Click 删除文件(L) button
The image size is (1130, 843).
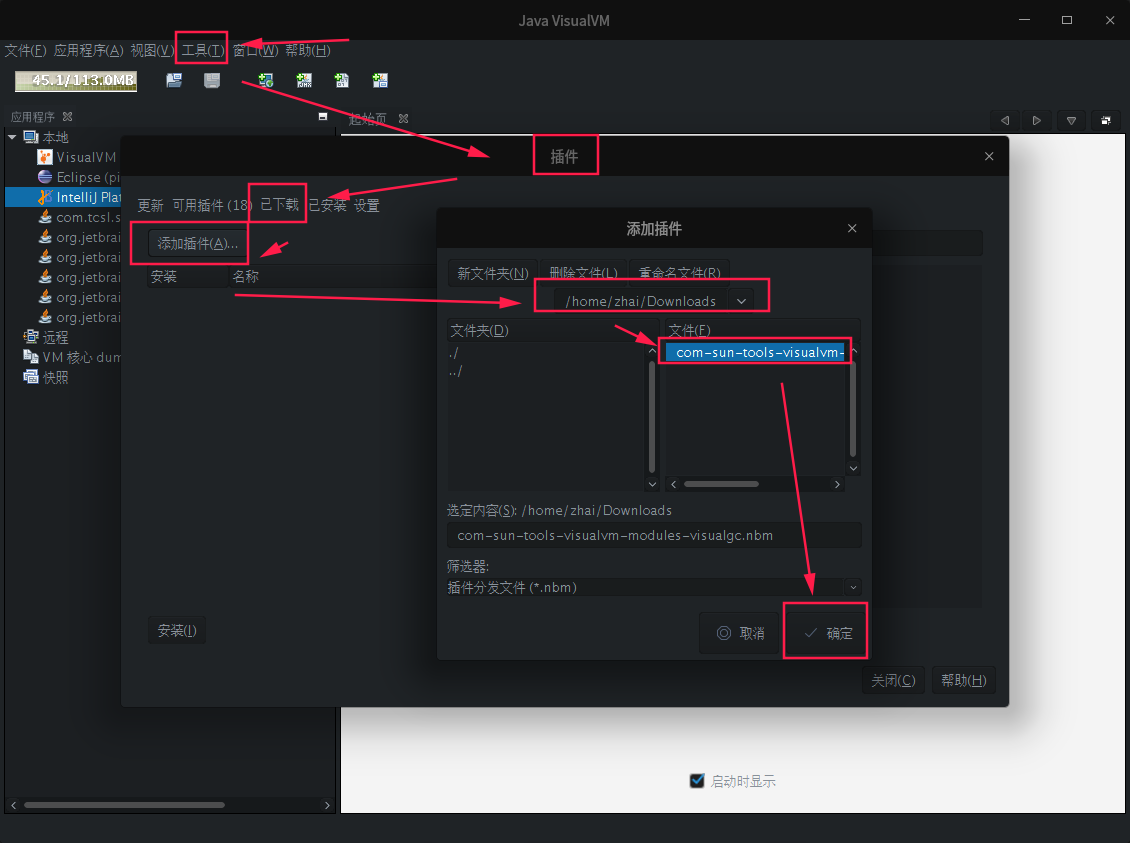(x=584, y=274)
